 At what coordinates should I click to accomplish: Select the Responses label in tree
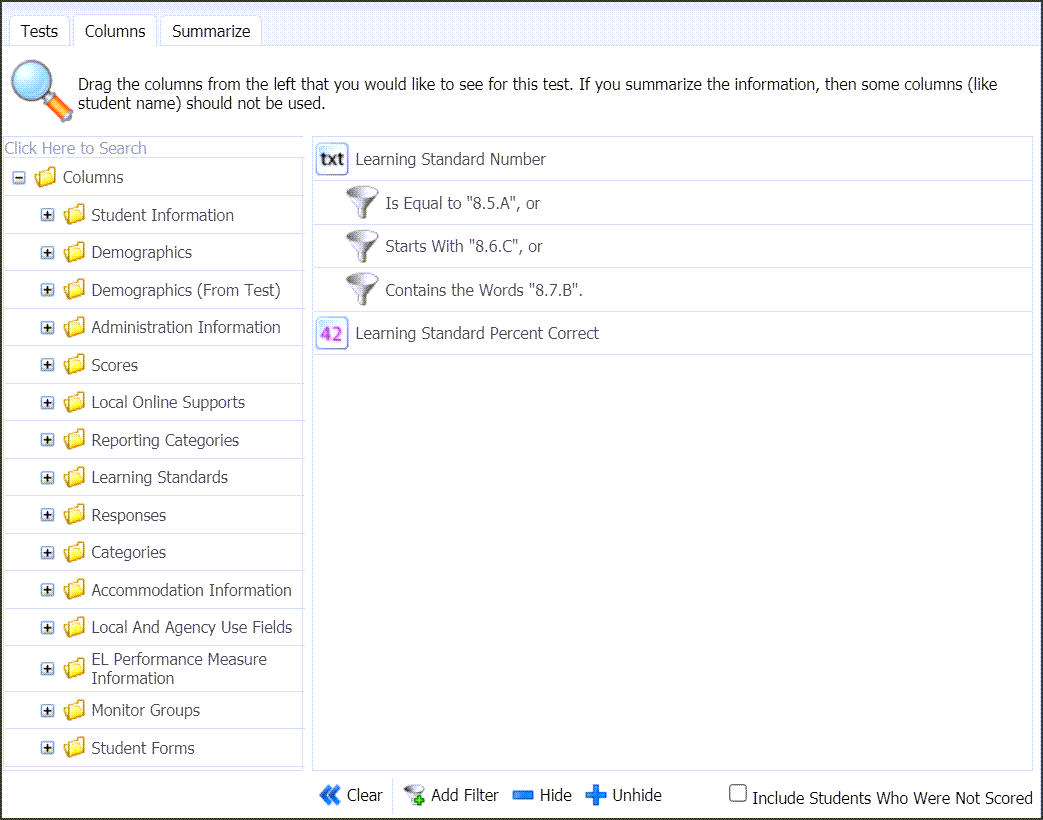pyautogui.click(x=128, y=515)
